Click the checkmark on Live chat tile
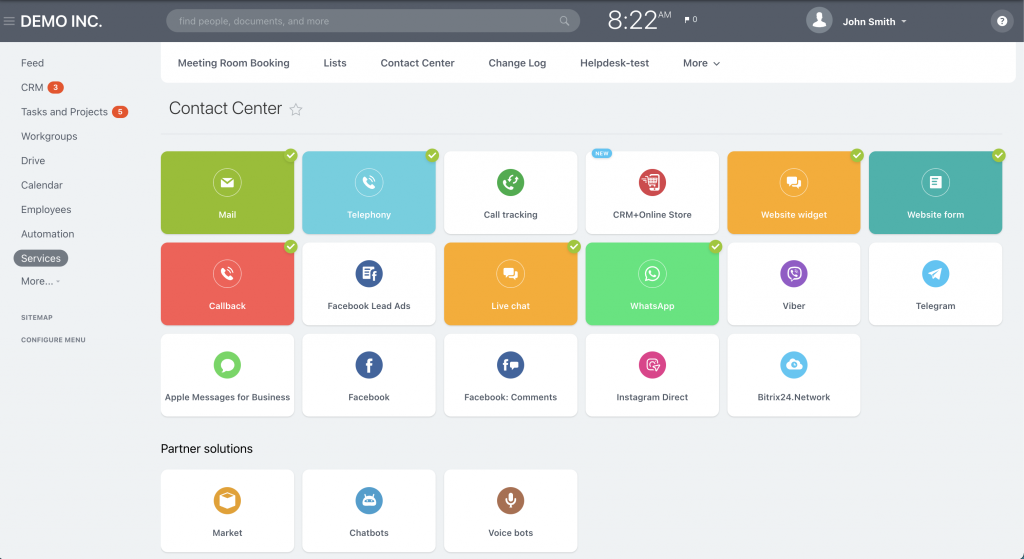The height and width of the screenshot is (559, 1024). 574,247
